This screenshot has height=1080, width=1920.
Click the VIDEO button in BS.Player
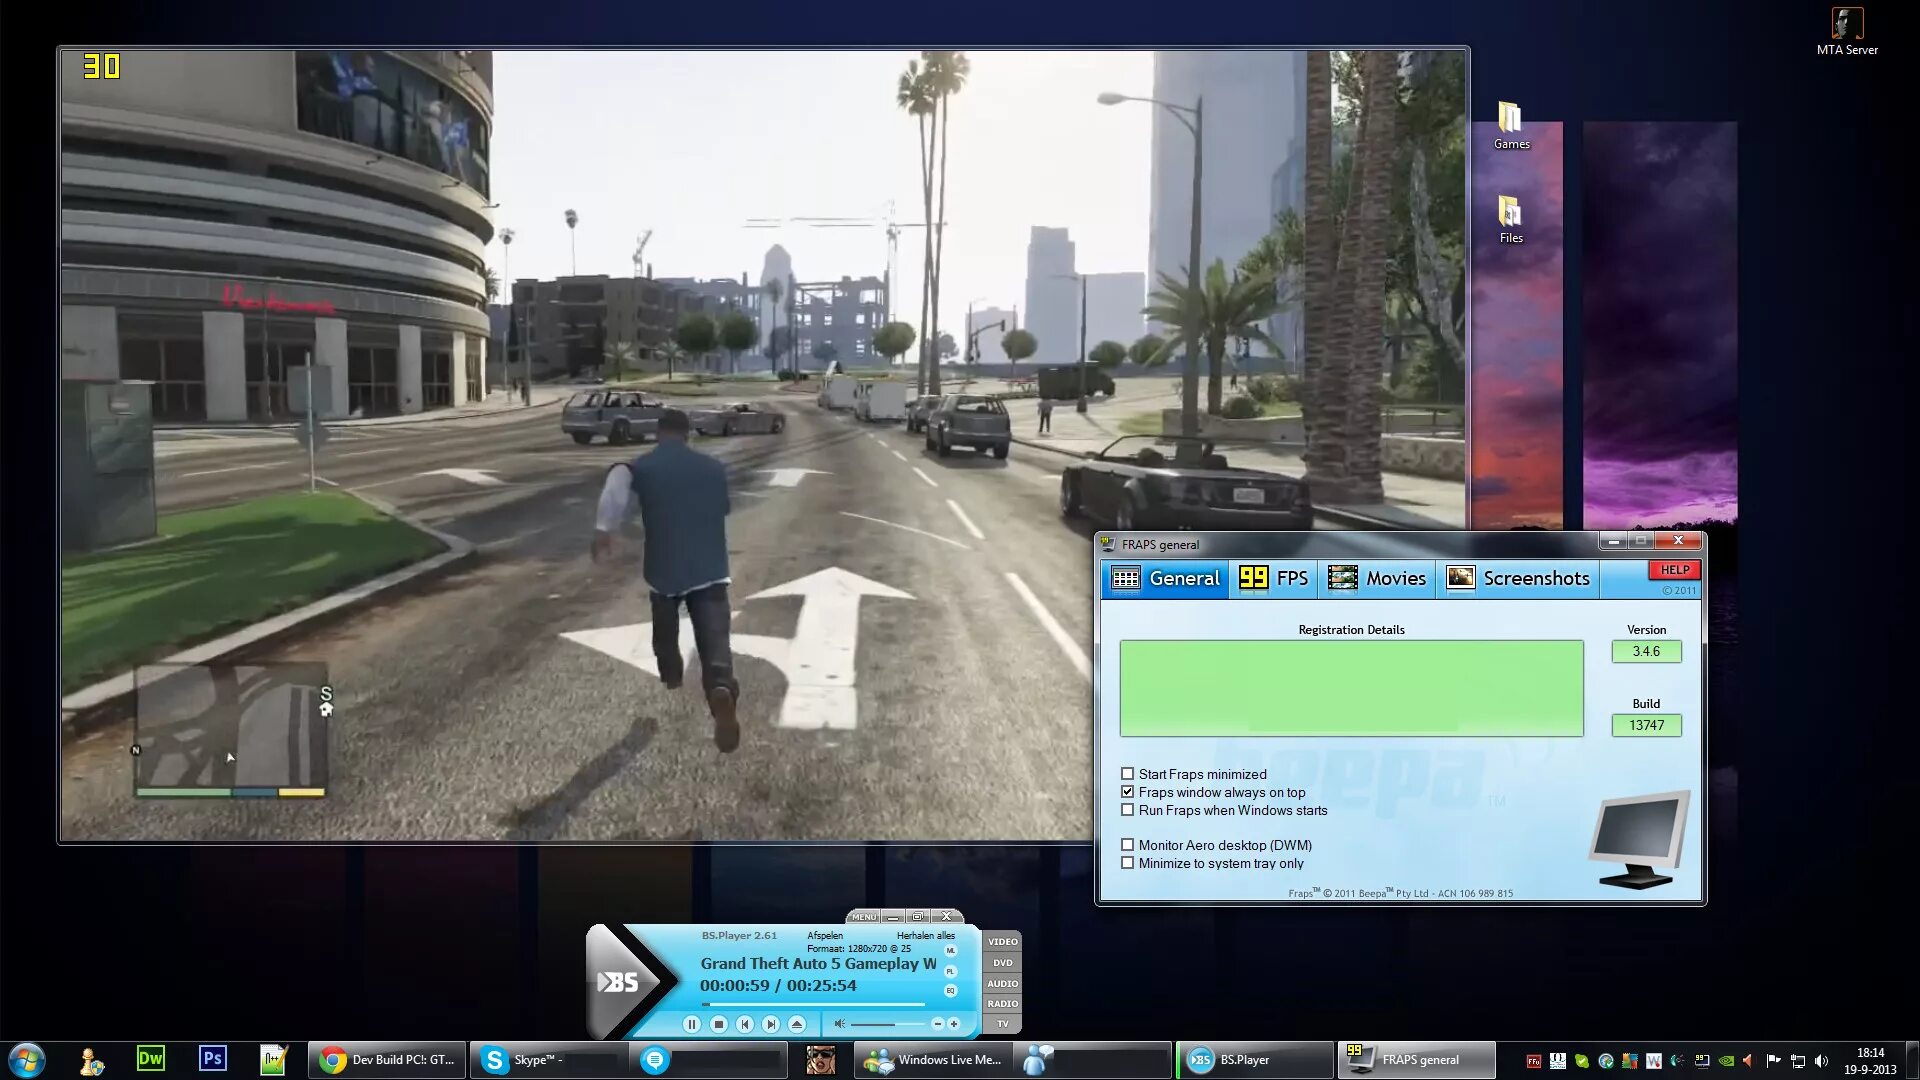(1002, 940)
